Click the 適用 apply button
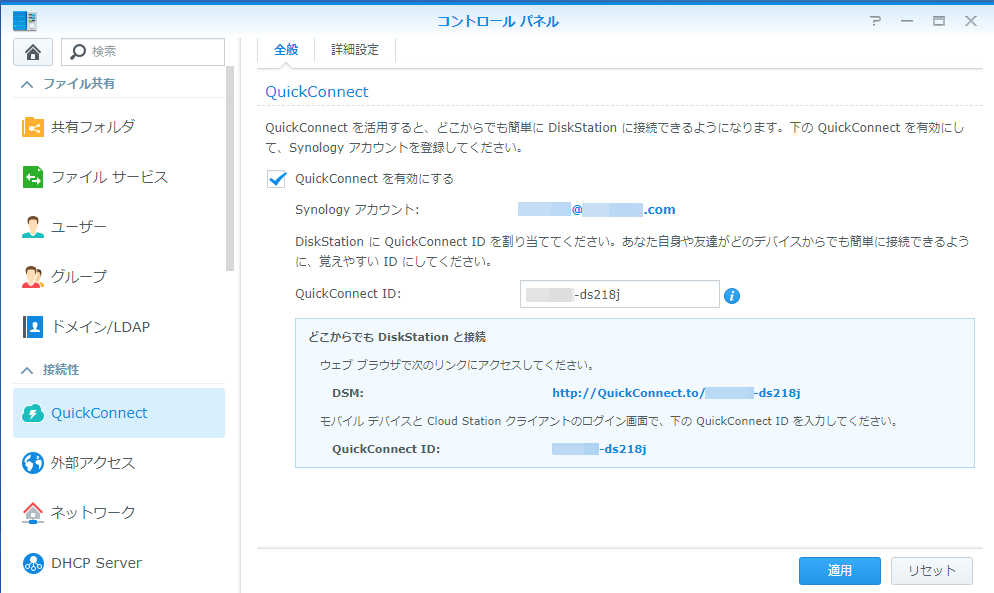Image resolution: width=994 pixels, height=593 pixels. pos(839,571)
